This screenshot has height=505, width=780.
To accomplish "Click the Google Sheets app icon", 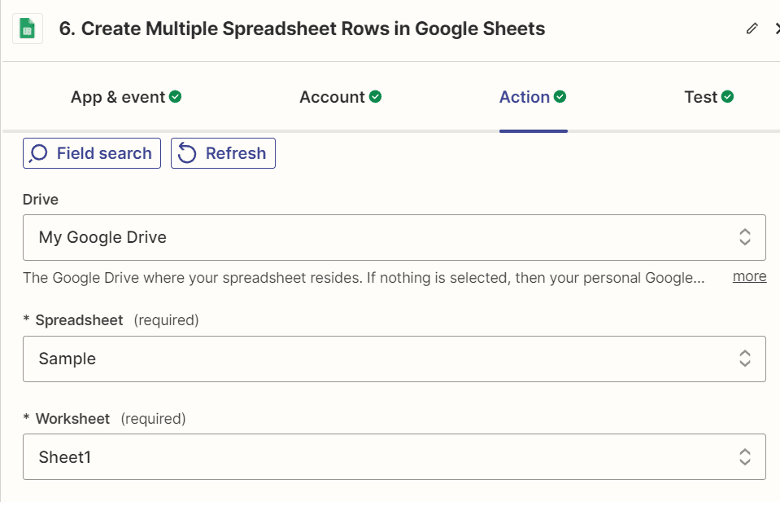I will click(x=27, y=29).
